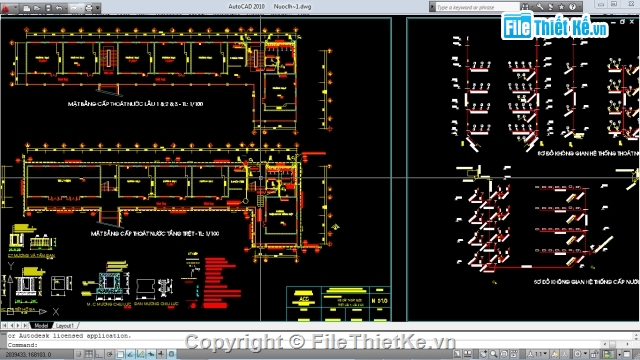Click Zoom magnifier icon in status bar
640x360 pixels.
coord(494,354)
